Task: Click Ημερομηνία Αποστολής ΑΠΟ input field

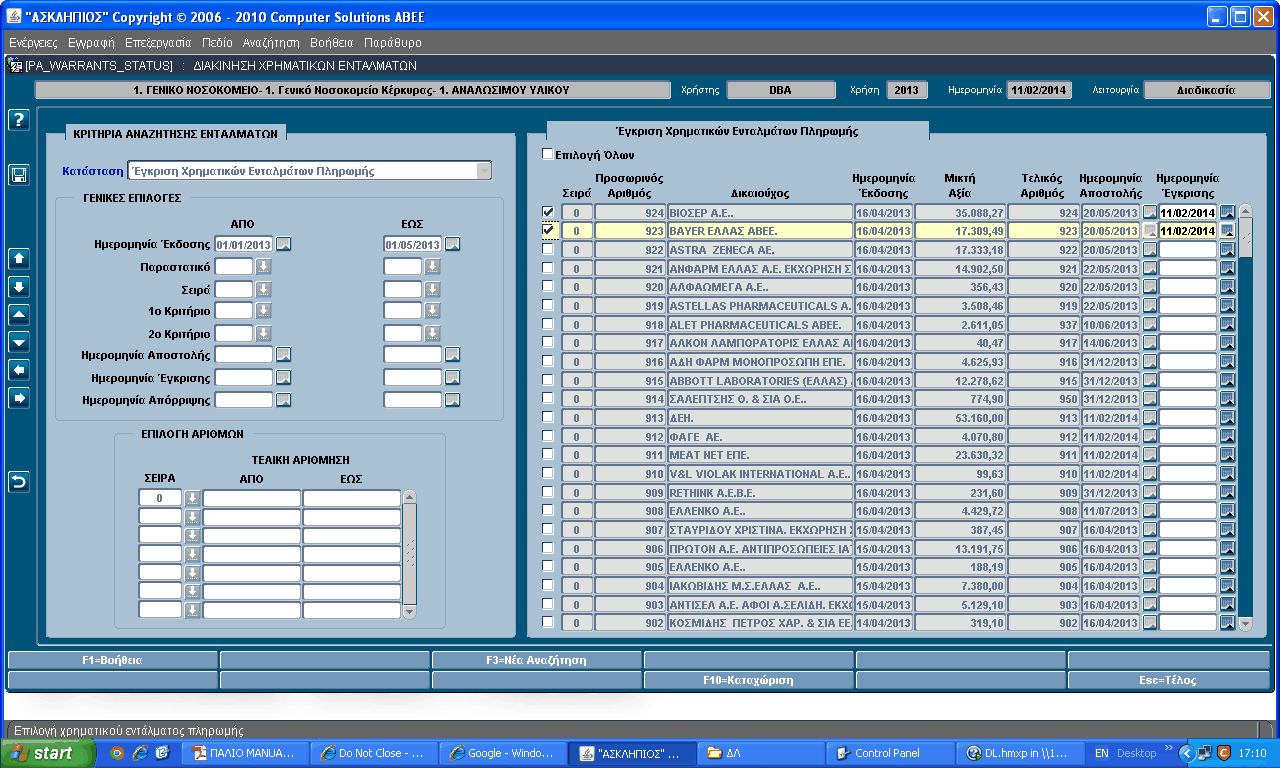Action: click(244, 354)
